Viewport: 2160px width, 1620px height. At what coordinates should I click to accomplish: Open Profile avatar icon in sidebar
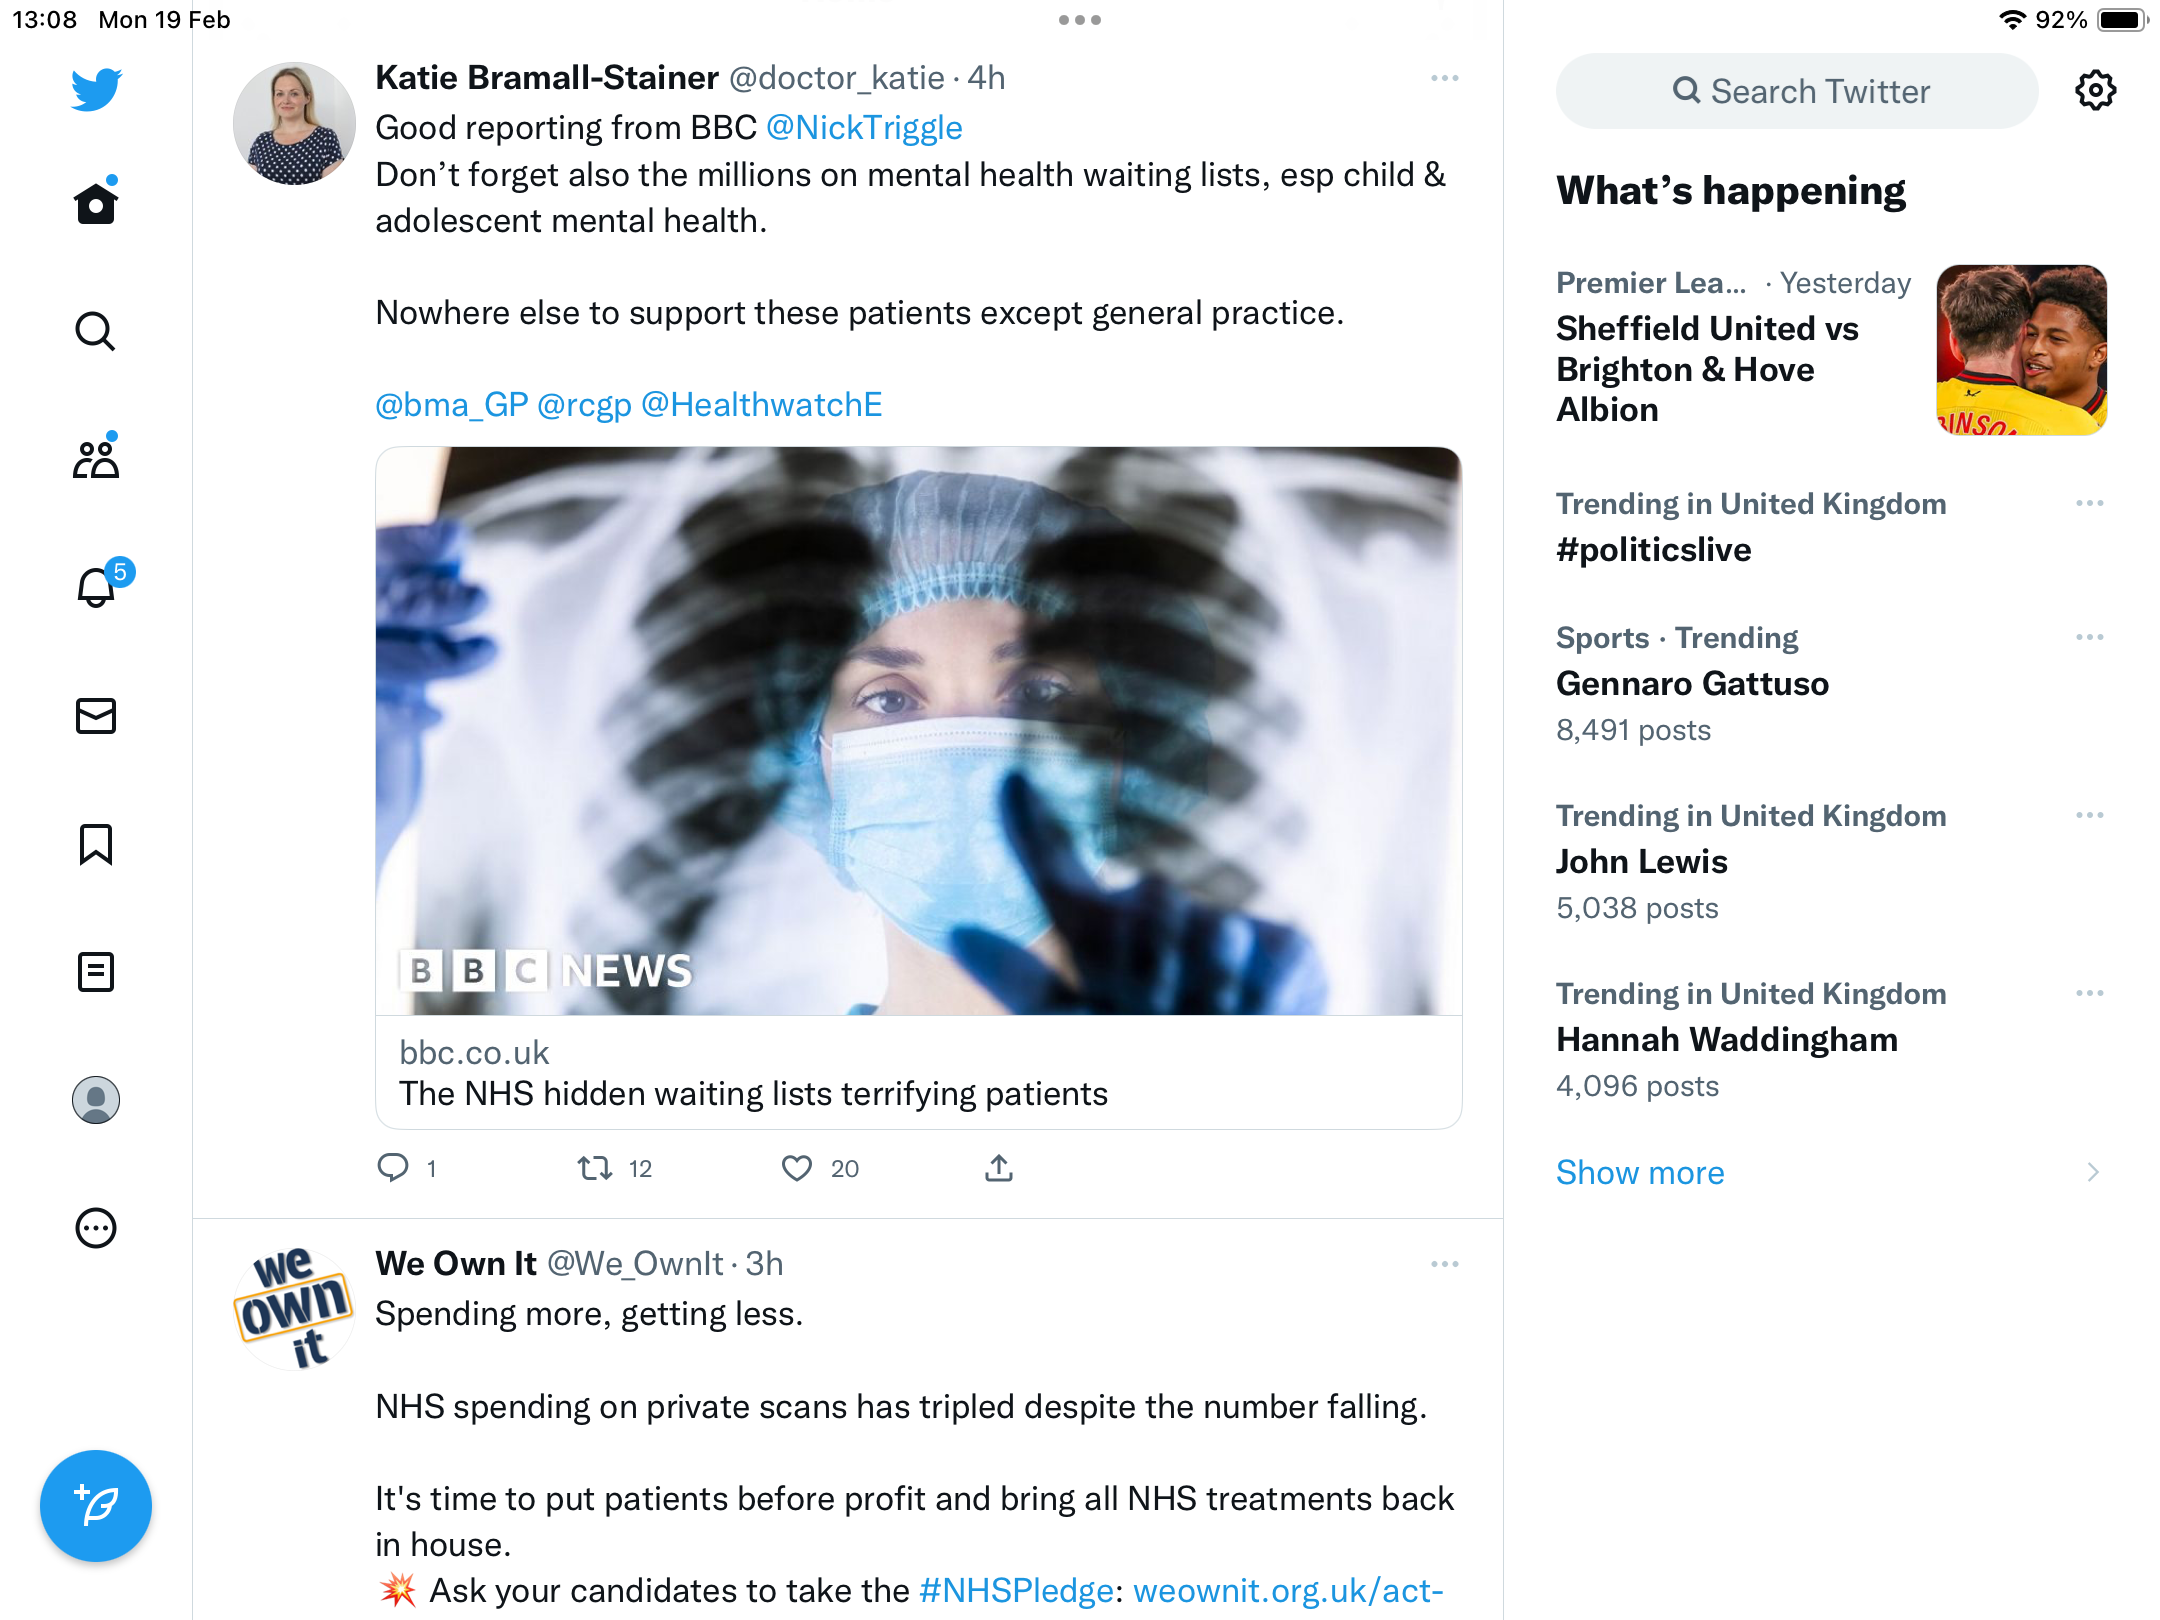coord(96,1100)
